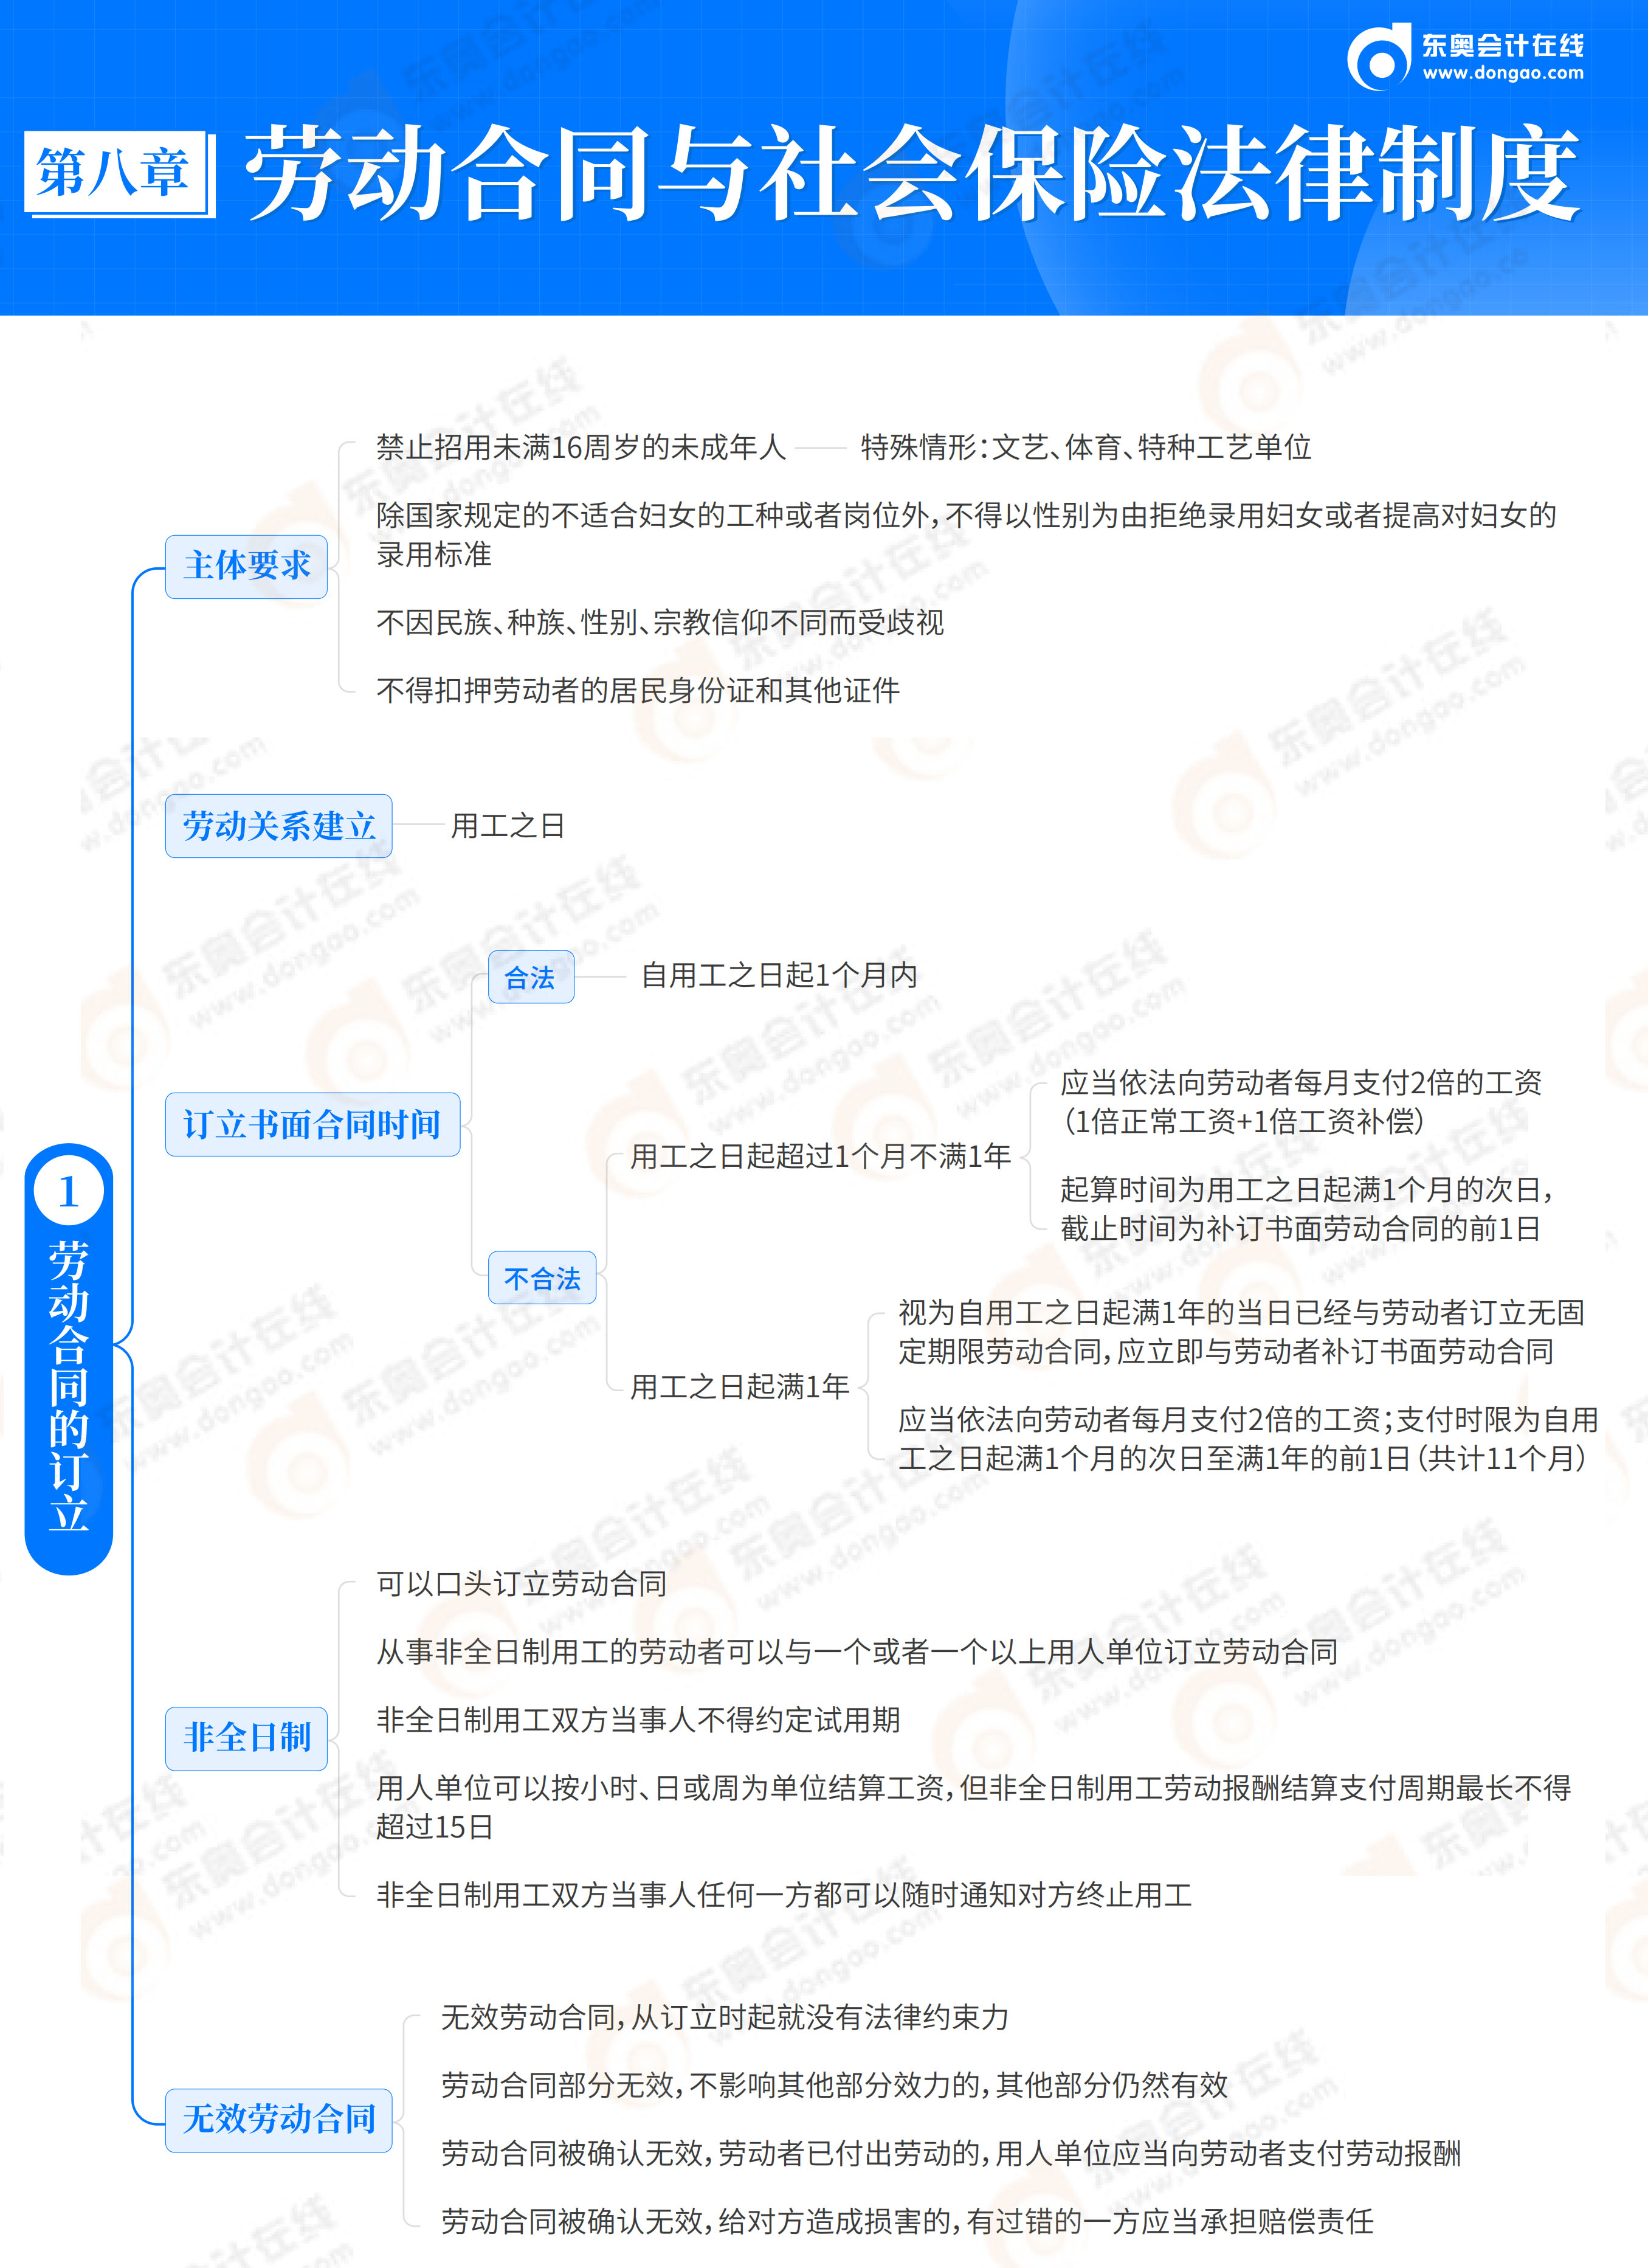Image resolution: width=1648 pixels, height=2268 pixels.
Task: Click the root node 劳动合同的订立
Action: coord(69,1359)
